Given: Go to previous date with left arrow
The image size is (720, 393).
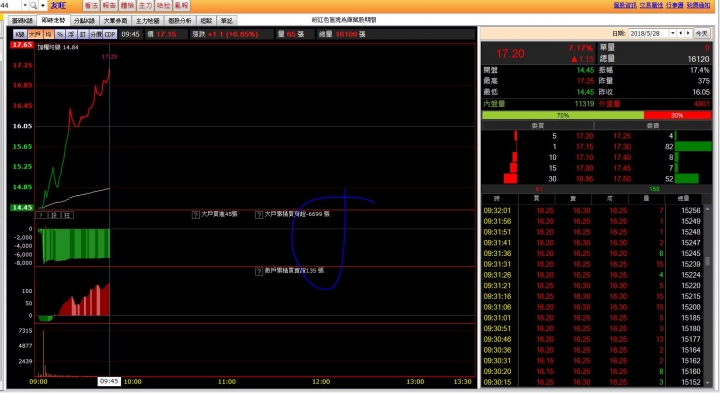Looking at the screenshot, I should (681, 34).
